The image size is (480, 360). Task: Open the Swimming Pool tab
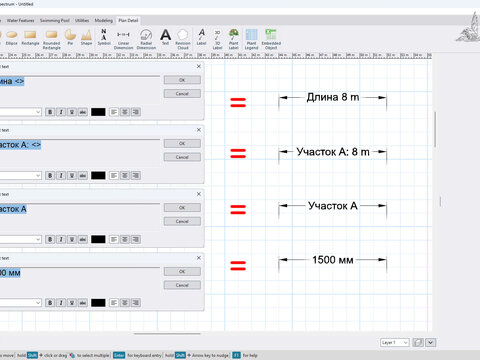(x=55, y=20)
